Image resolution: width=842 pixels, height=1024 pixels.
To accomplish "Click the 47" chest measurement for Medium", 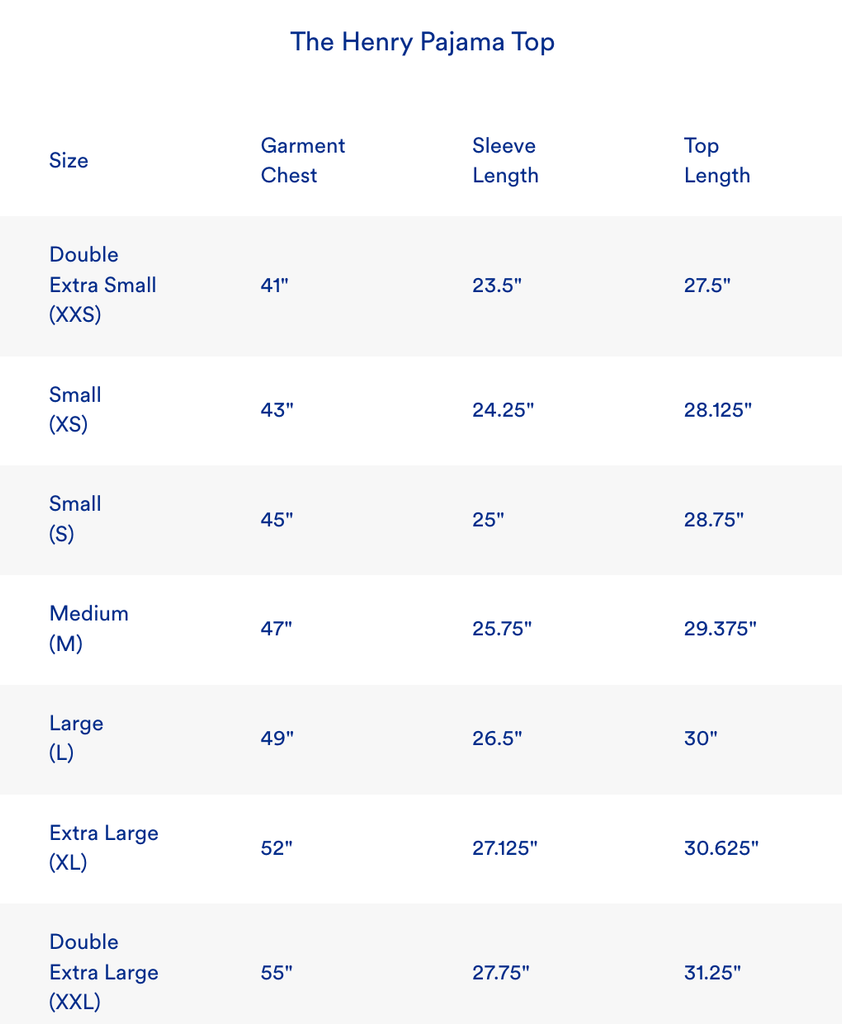I will point(276,629).
